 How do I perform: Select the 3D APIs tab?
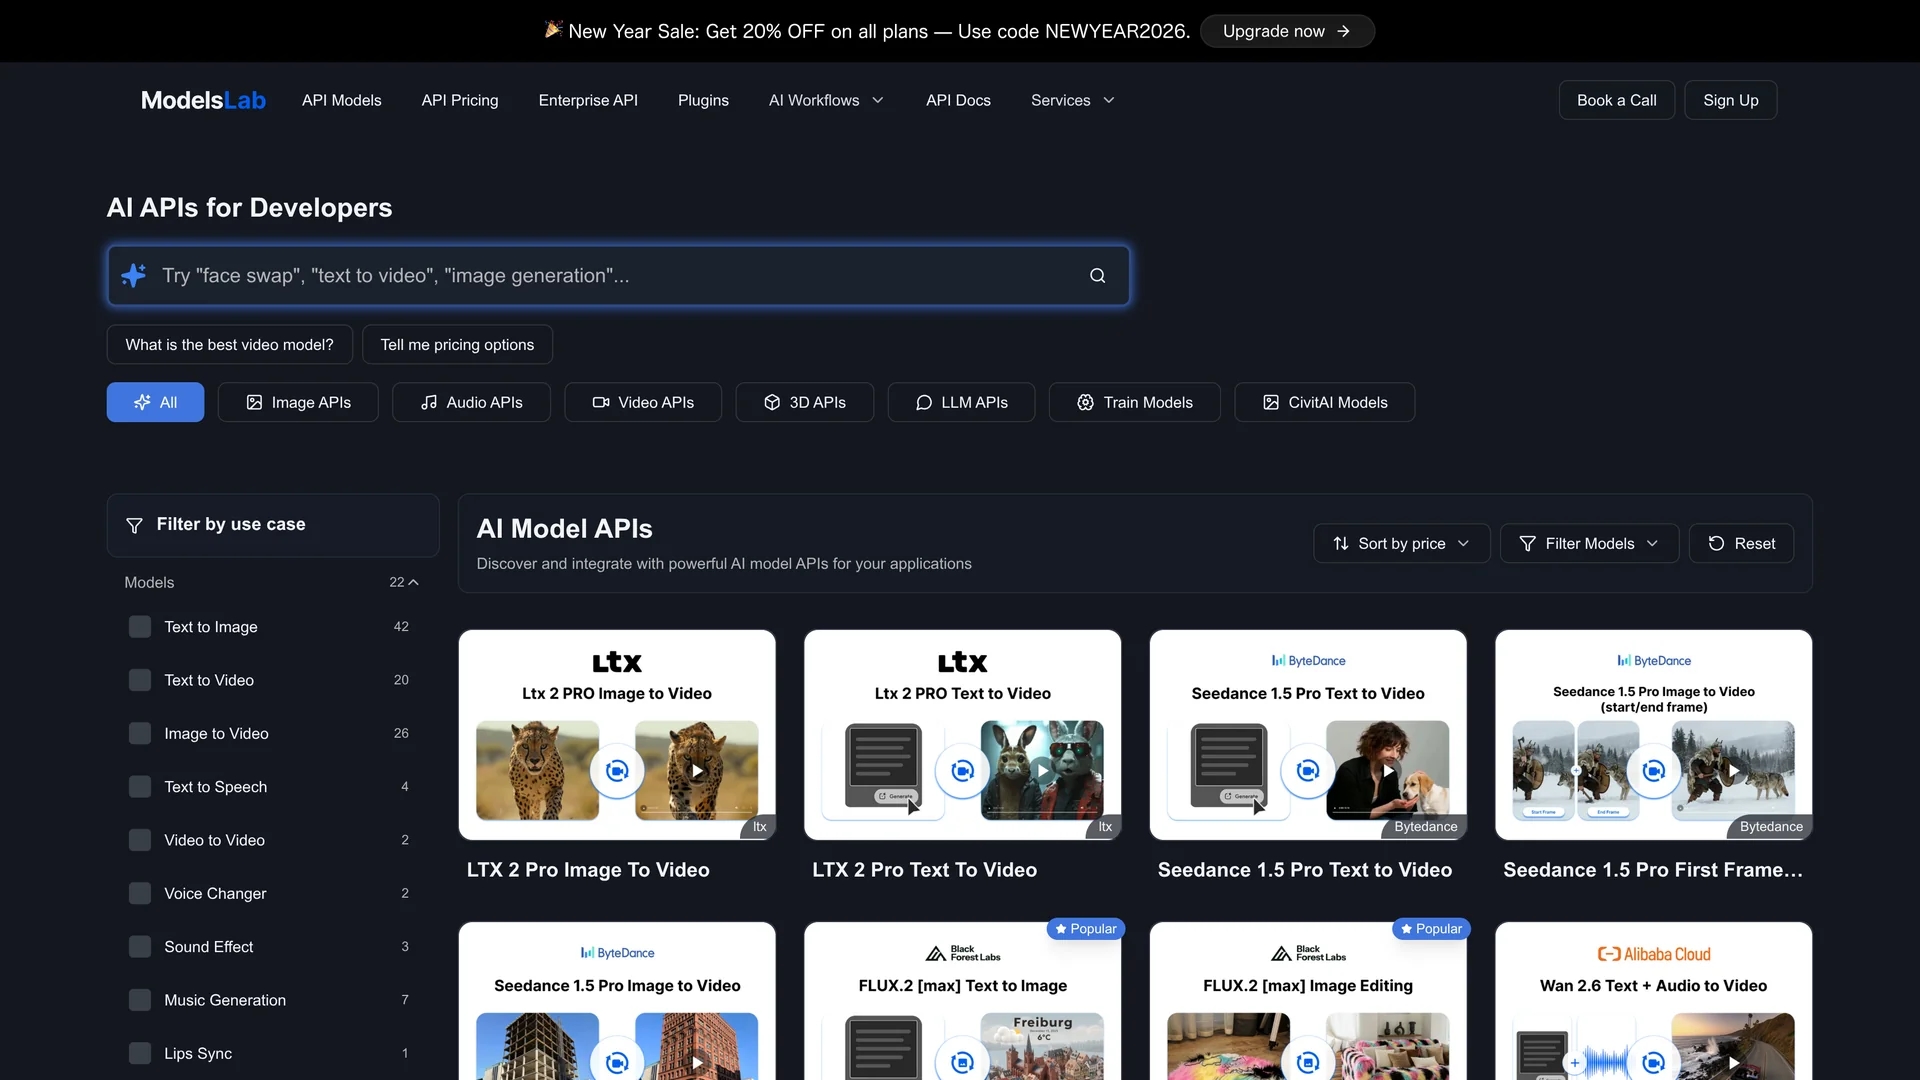(805, 402)
